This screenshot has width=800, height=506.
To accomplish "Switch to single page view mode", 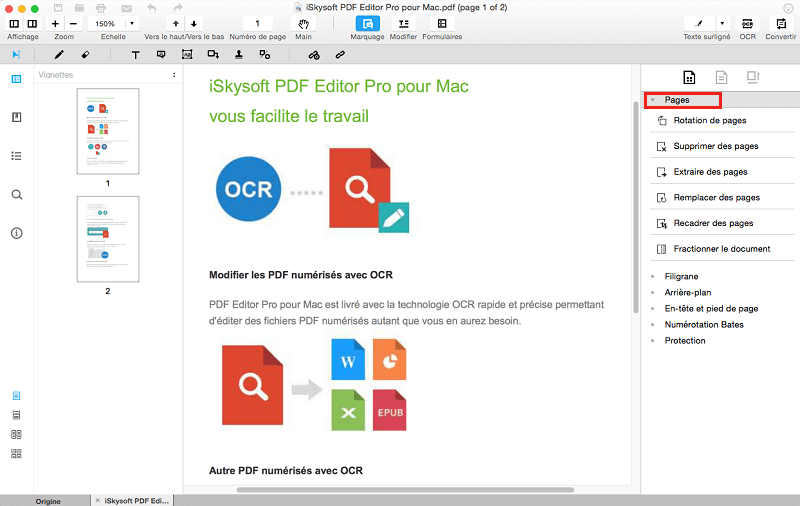I will coord(16,396).
